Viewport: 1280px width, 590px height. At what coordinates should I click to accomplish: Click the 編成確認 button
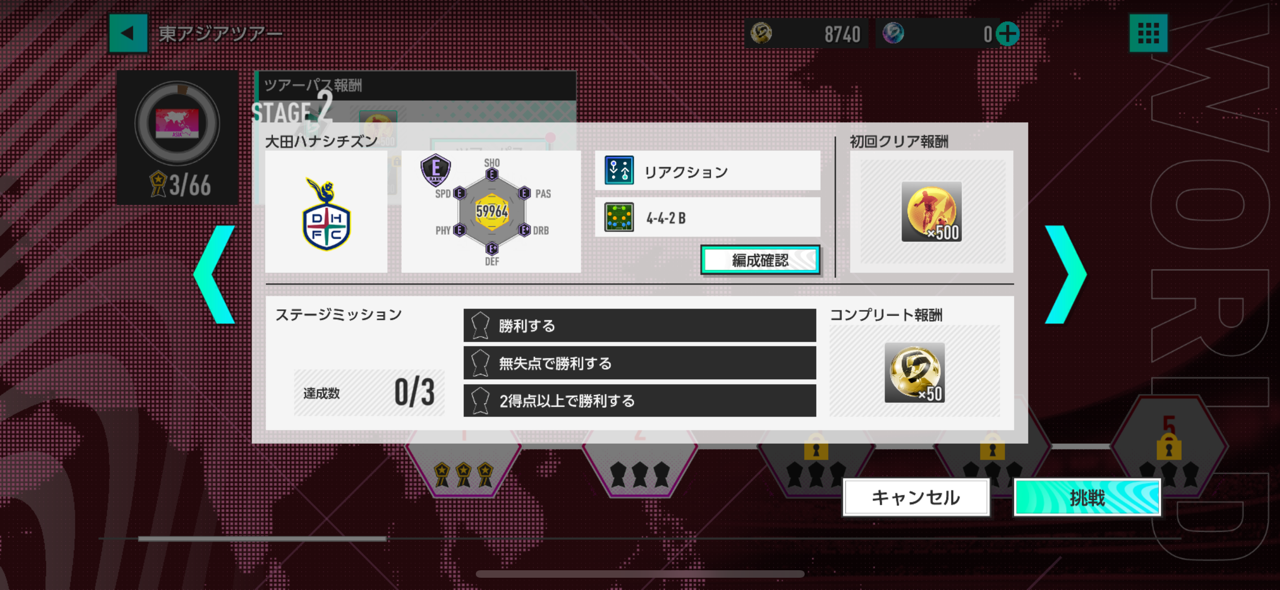(x=760, y=260)
